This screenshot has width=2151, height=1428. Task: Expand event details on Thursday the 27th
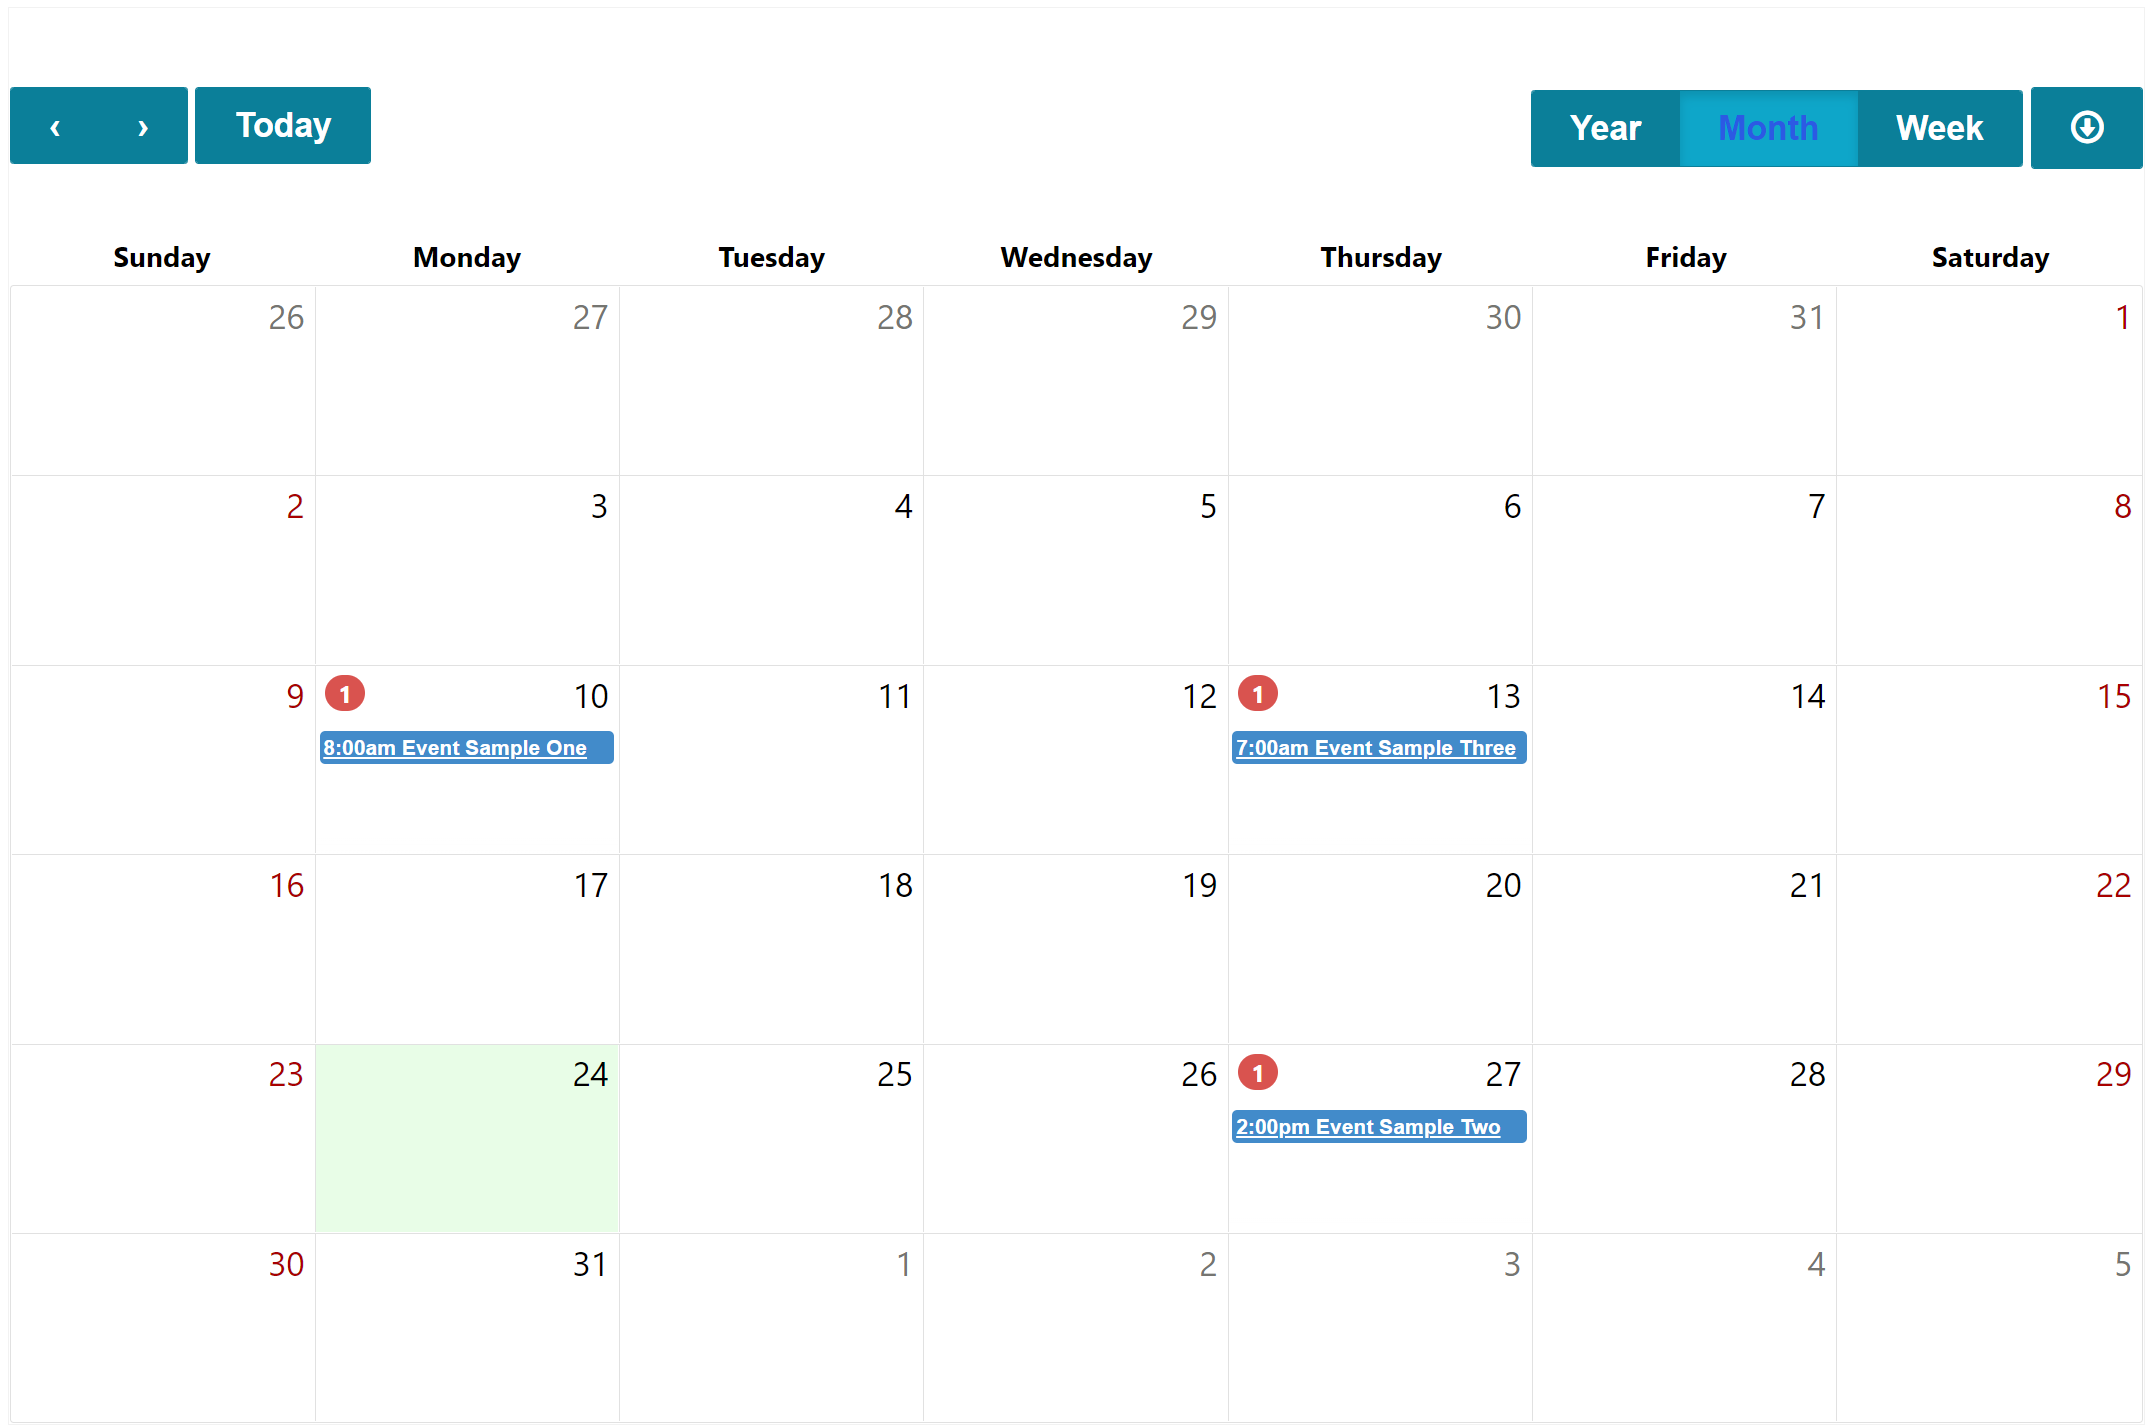pos(1373,1128)
